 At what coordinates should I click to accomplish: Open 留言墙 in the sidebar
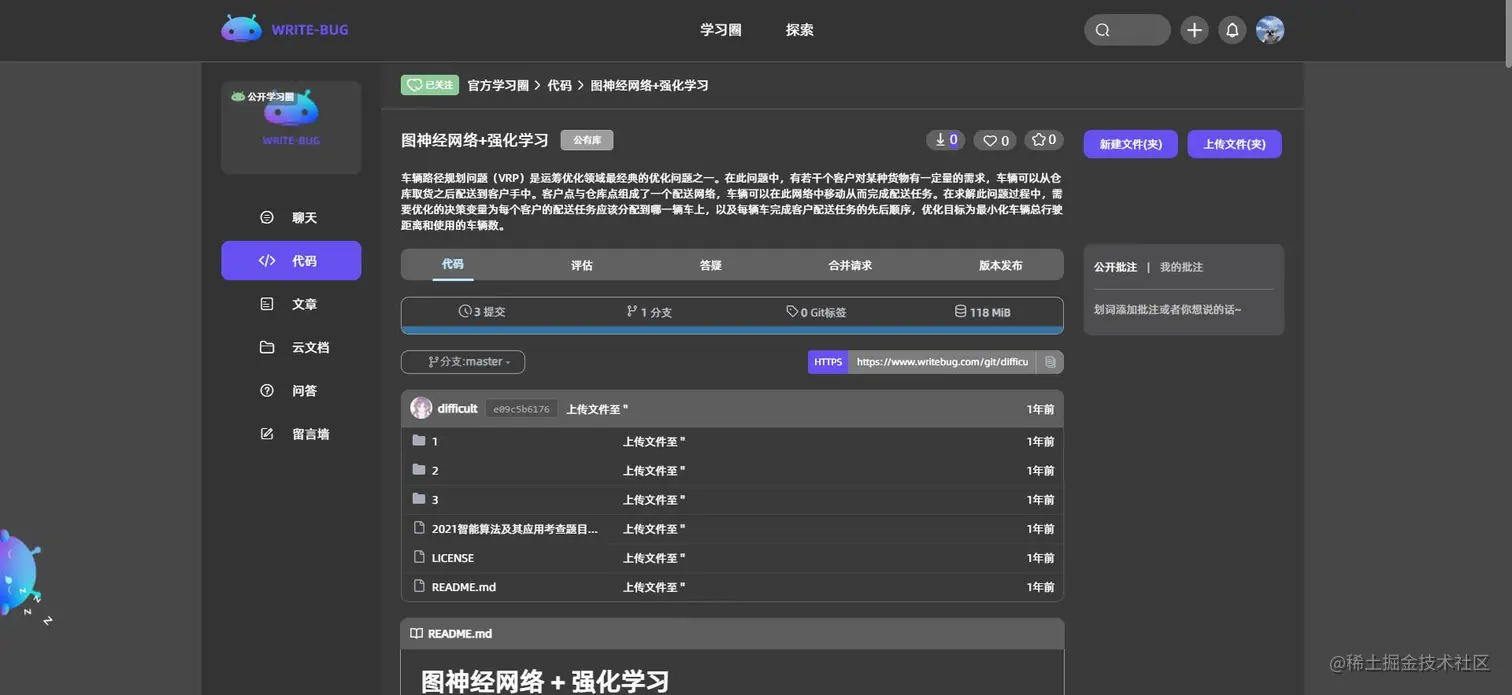pos(291,434)
